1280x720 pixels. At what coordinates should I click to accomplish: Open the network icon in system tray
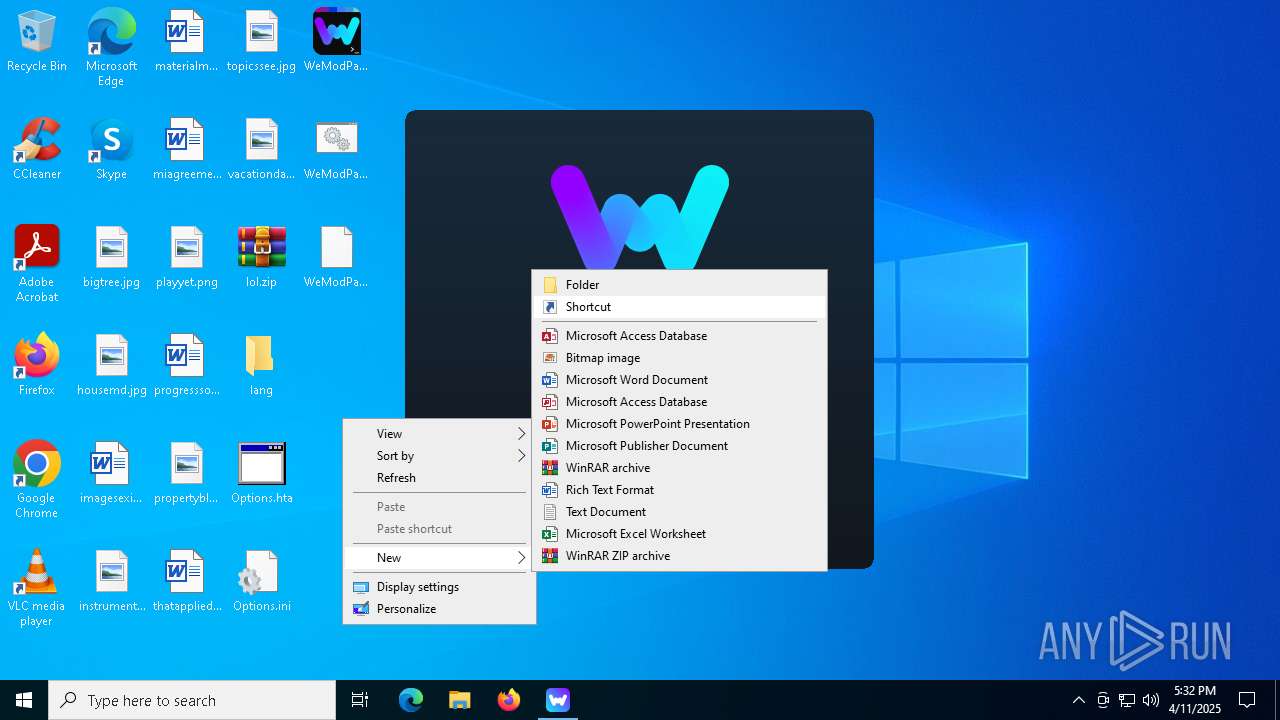[1127, 700]
